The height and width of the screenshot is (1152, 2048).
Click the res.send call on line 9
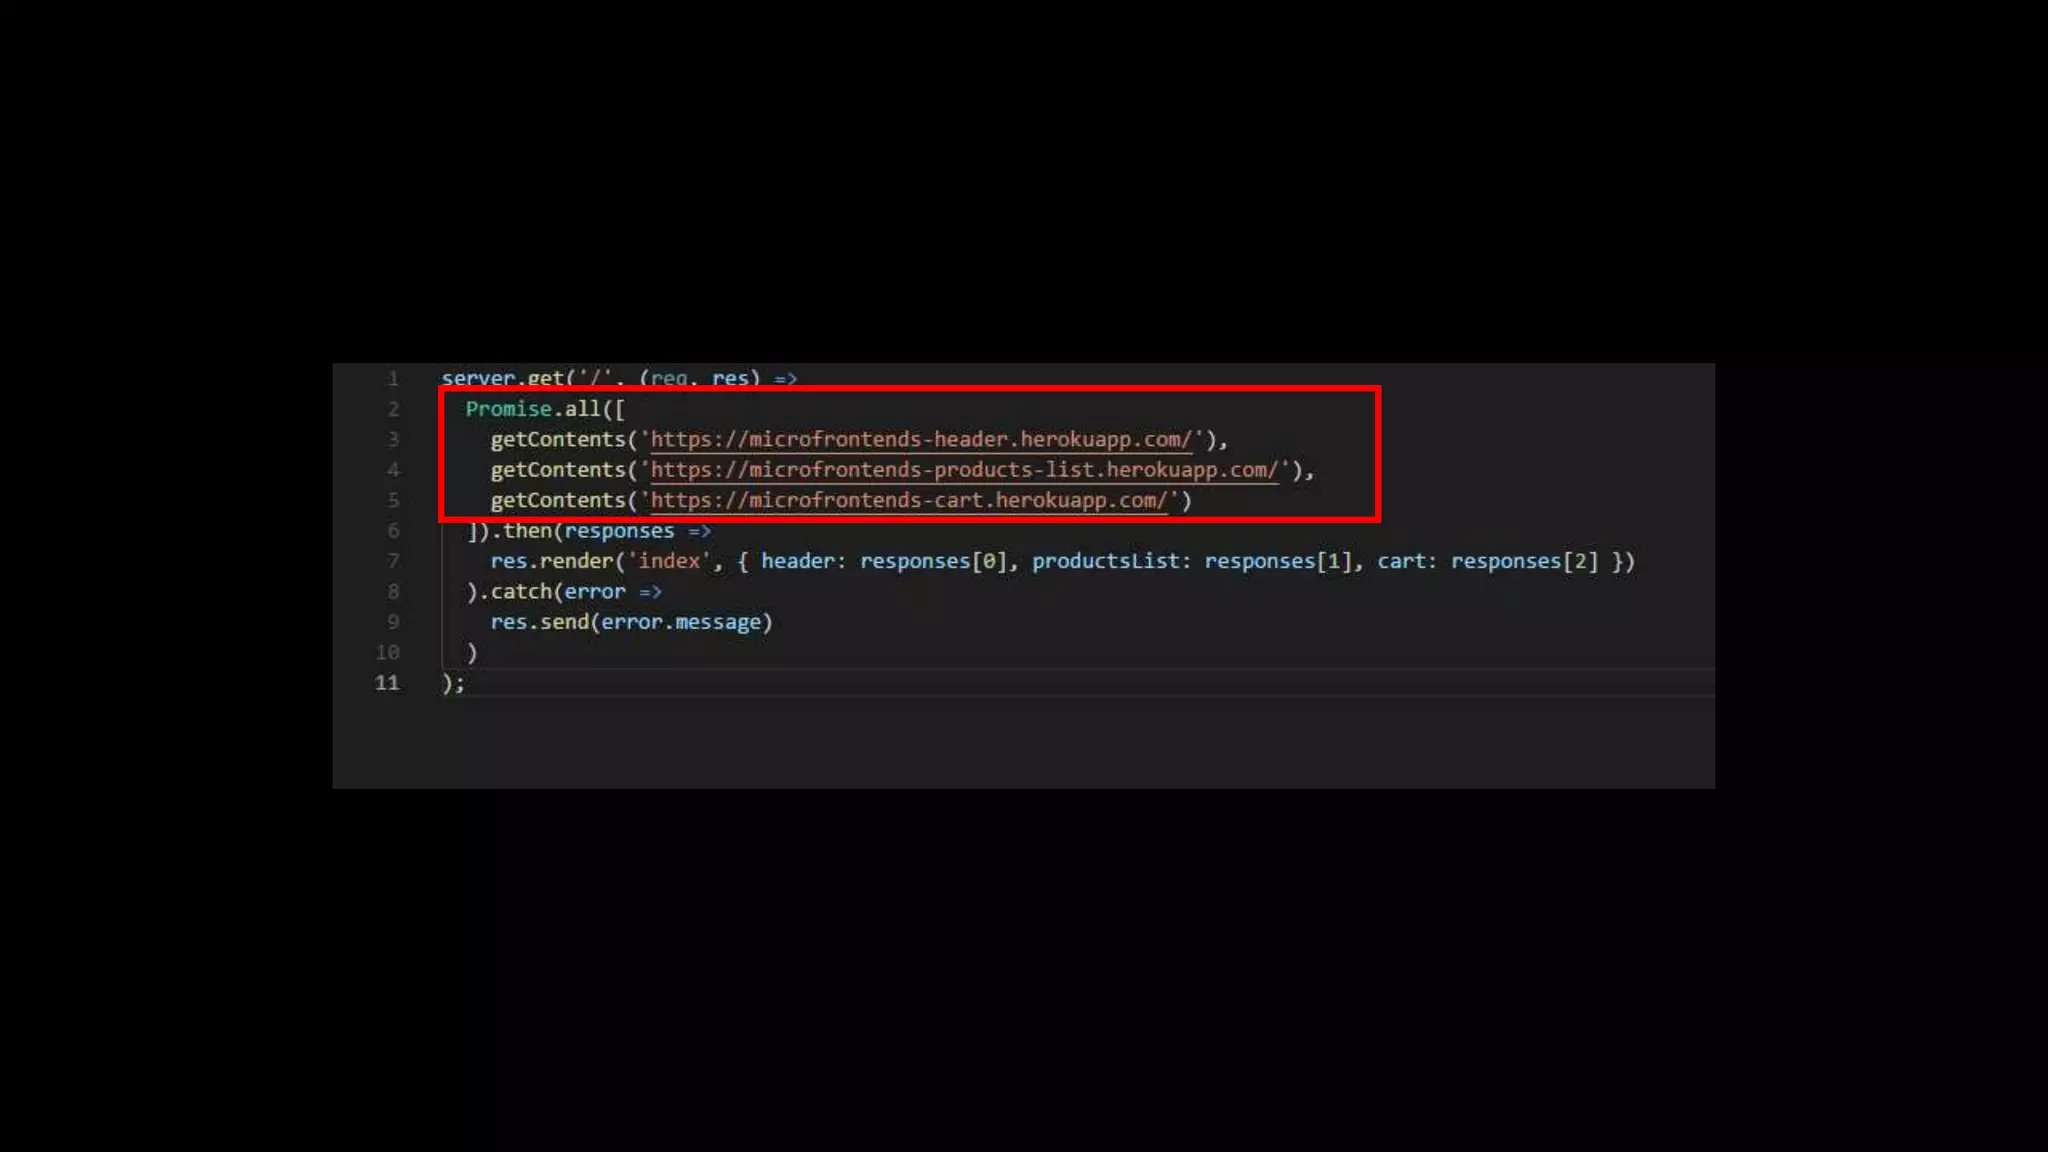point(539,622)
